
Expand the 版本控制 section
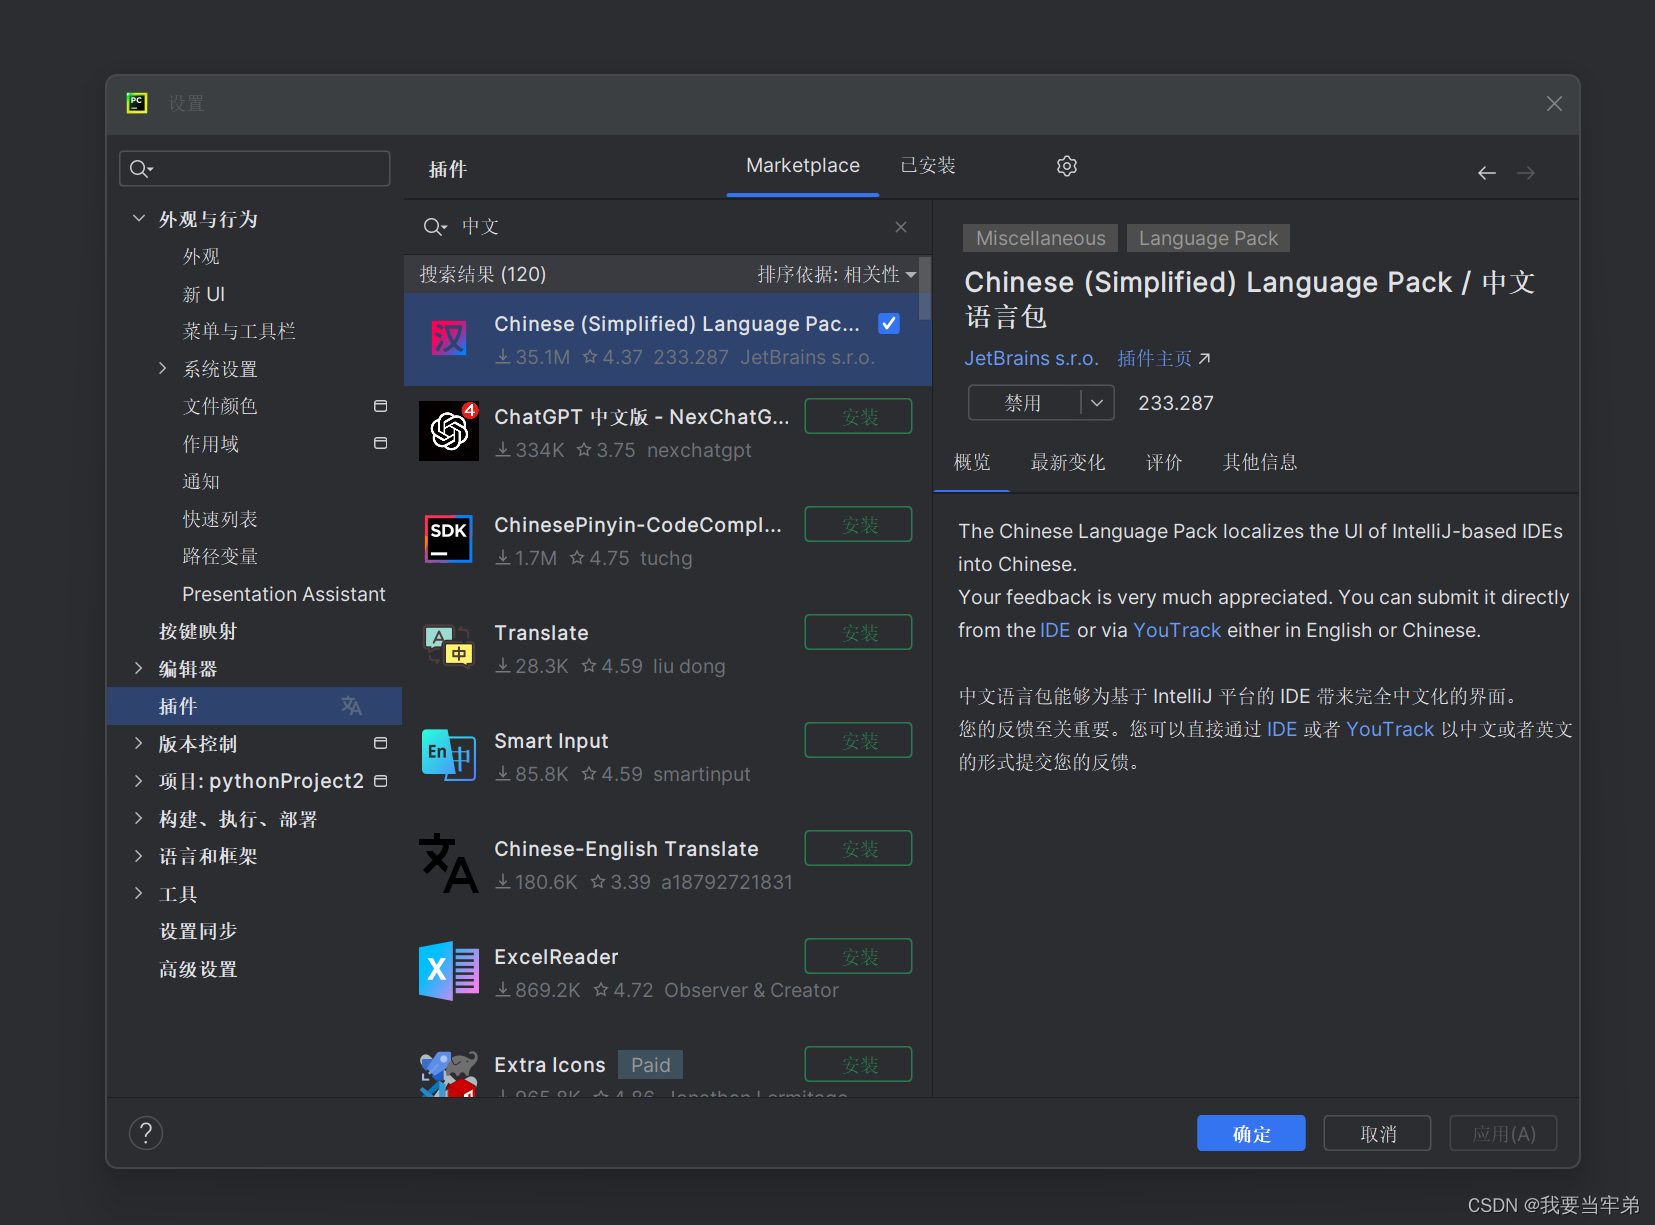(139, 743)
